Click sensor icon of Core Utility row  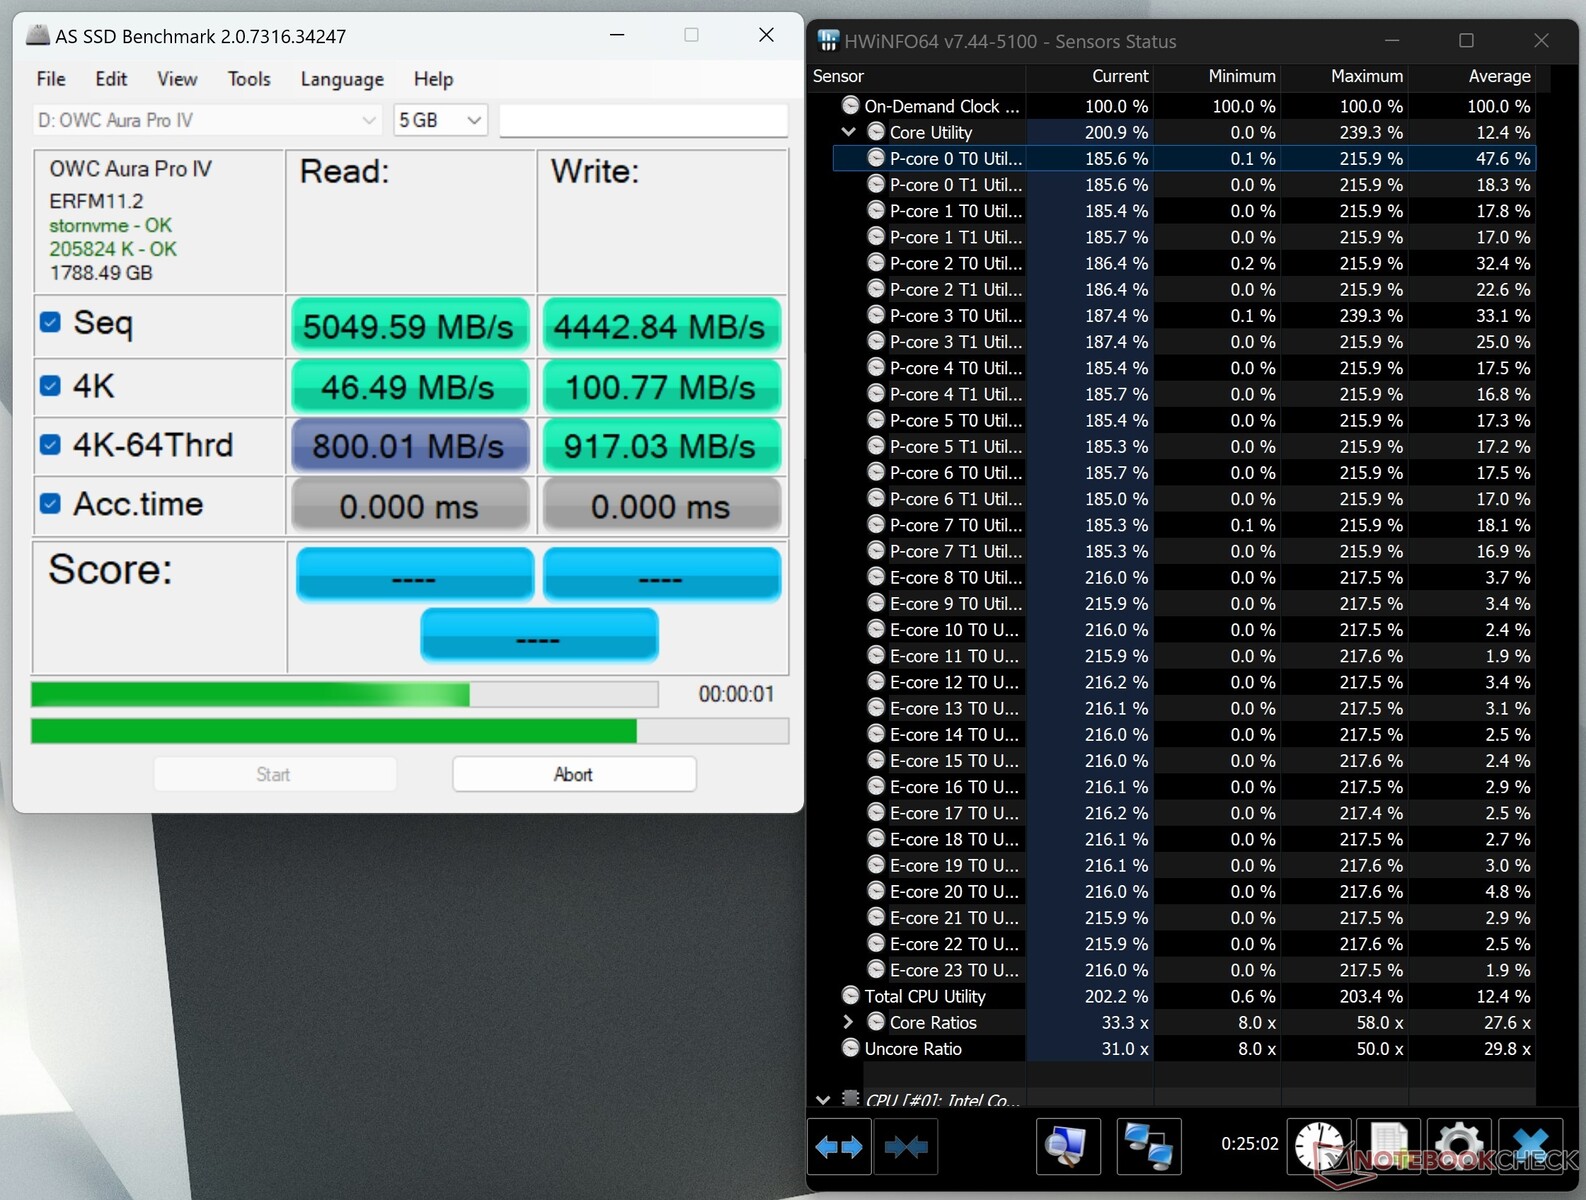click(x=876, y=131)
